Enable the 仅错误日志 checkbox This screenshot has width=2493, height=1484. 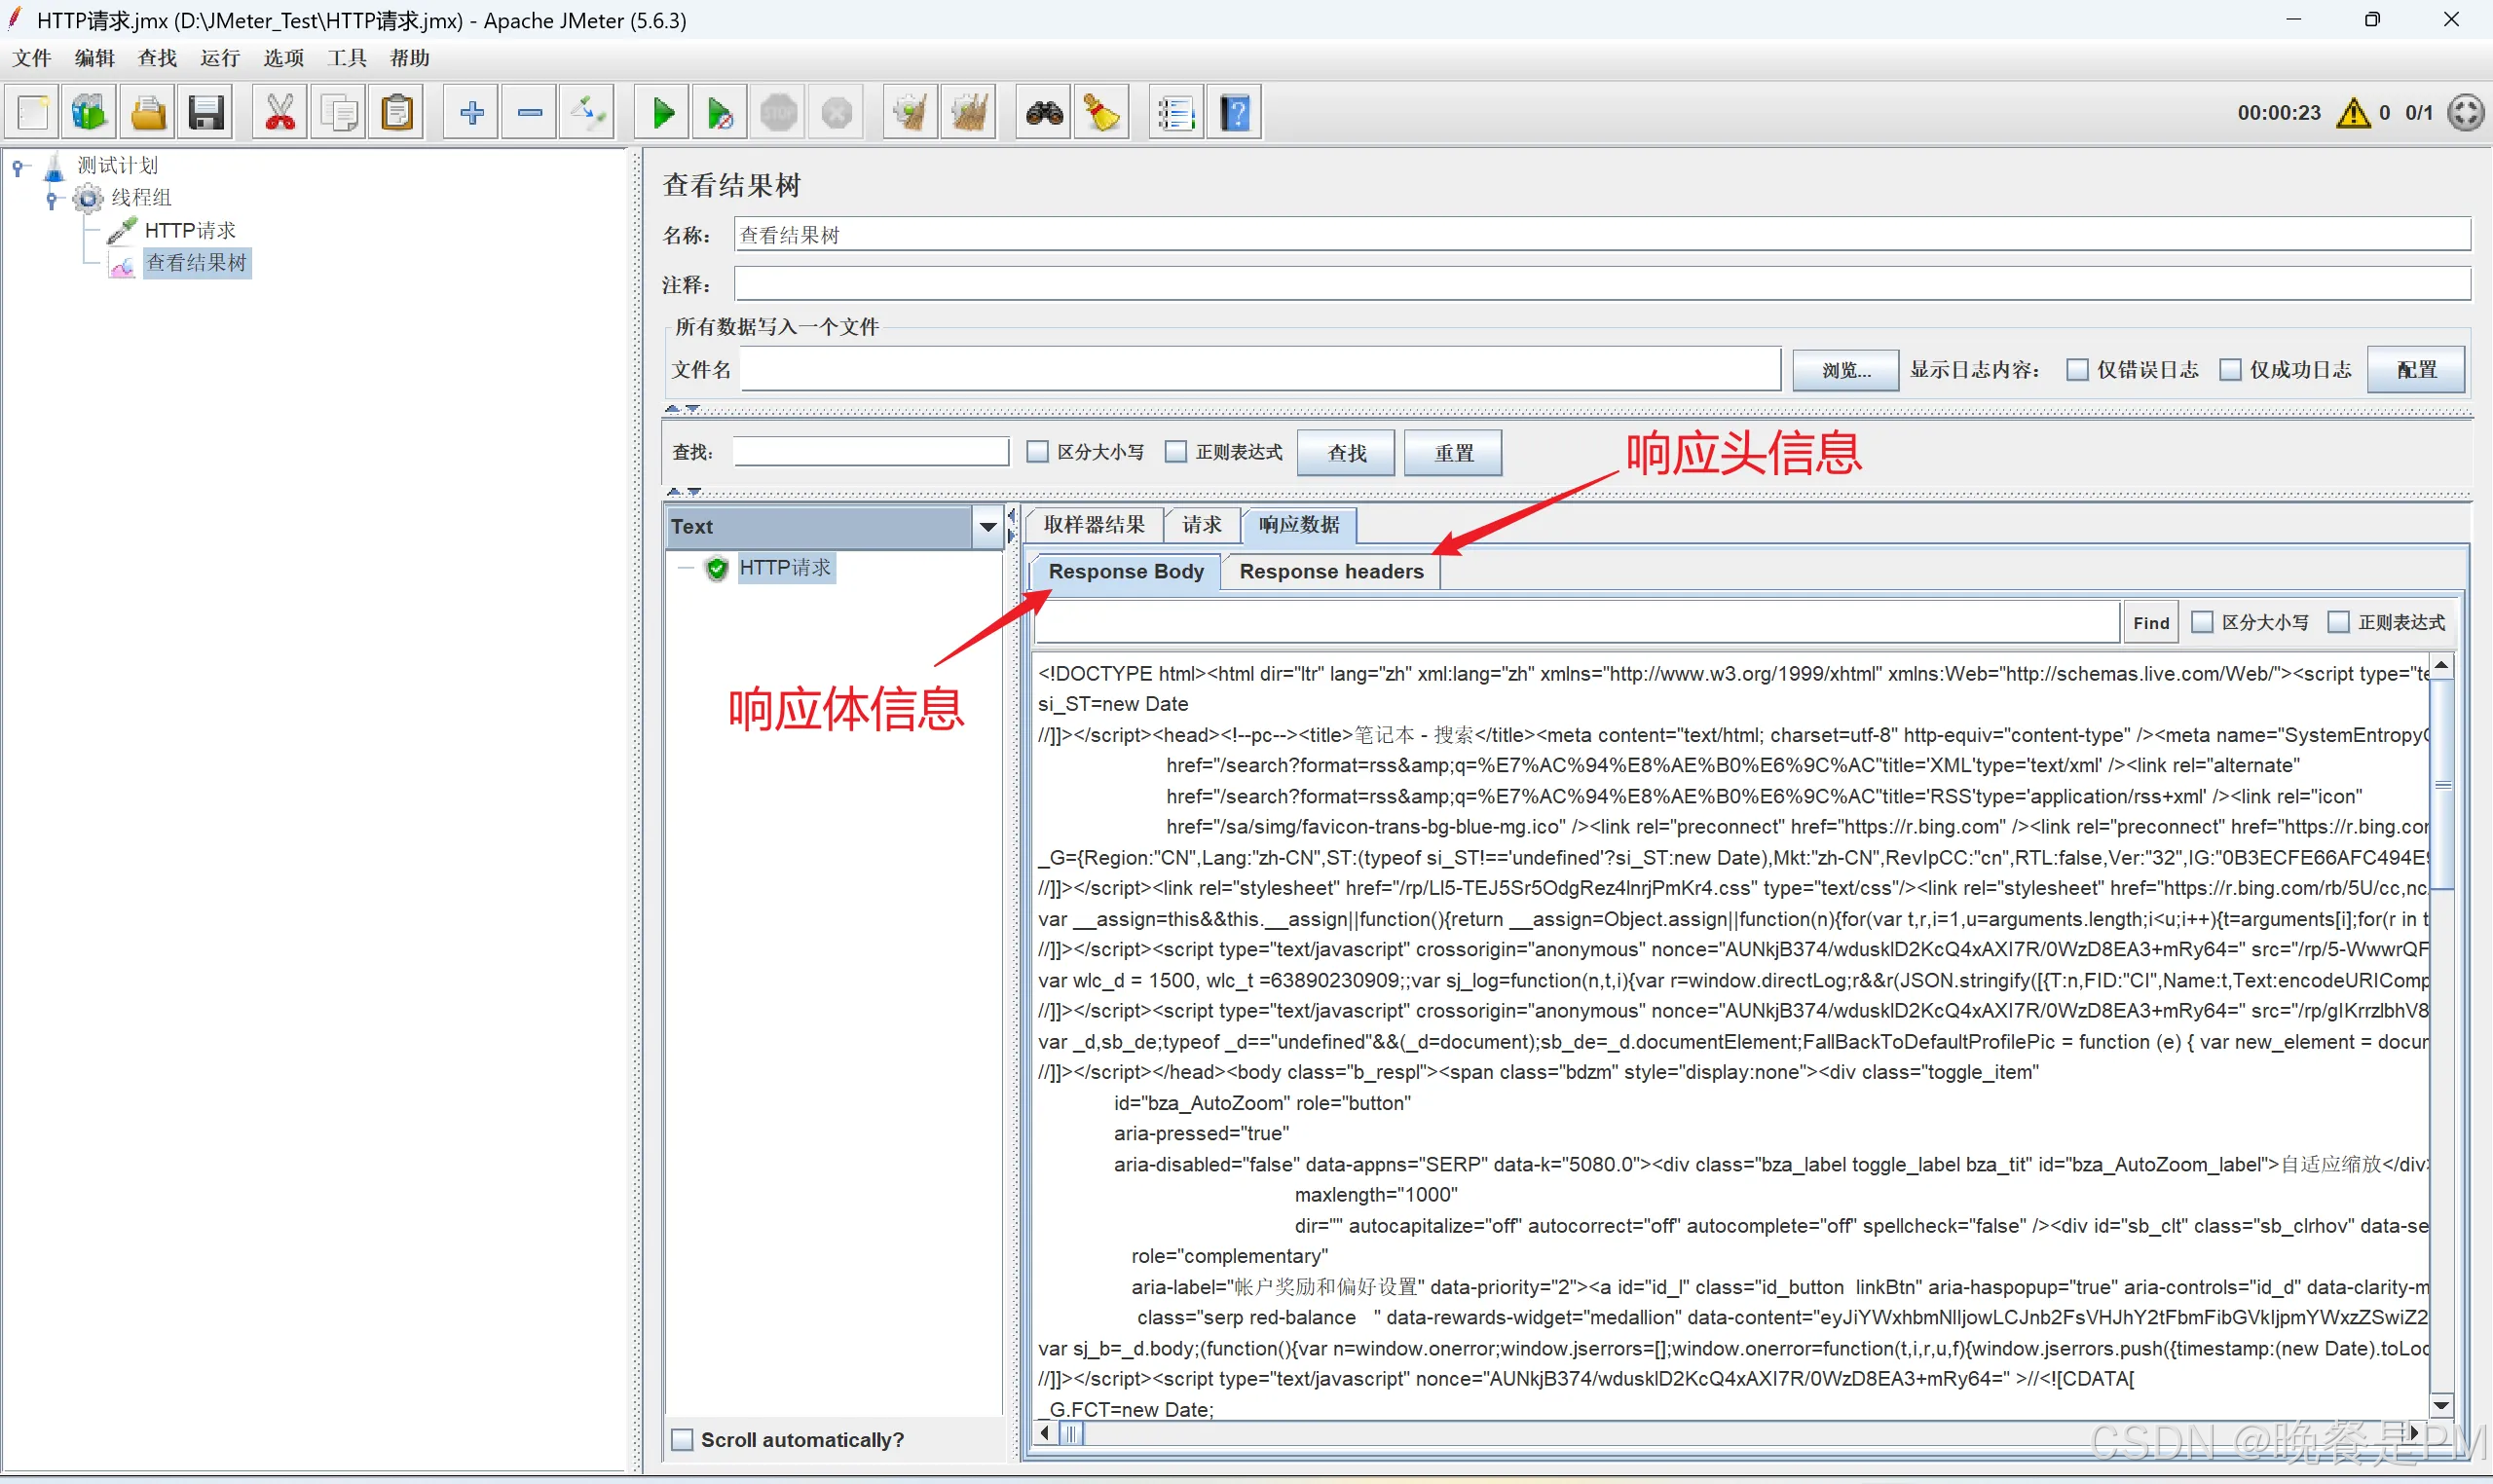(x=2077, y=370)
